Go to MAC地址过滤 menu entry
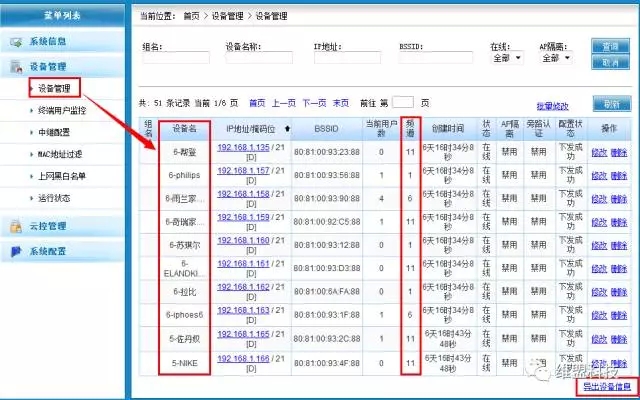 pos(62,154)
